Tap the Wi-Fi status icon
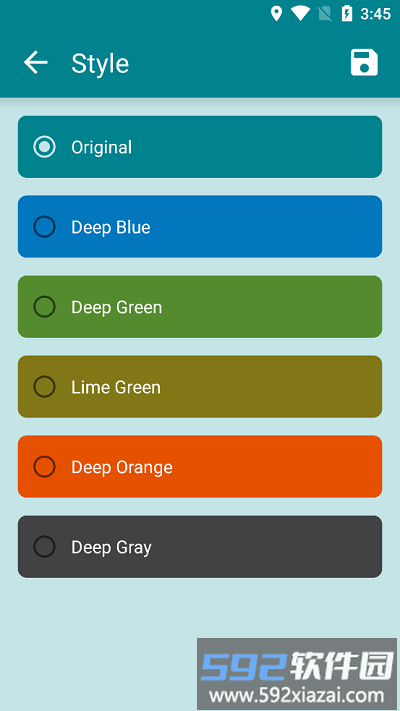 point(300,14)
